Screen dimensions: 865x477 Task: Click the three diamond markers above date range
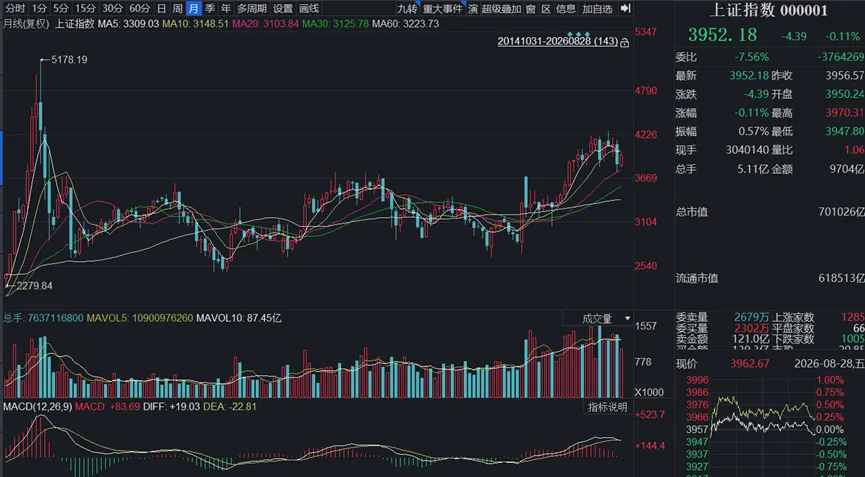tap(579, 34)
